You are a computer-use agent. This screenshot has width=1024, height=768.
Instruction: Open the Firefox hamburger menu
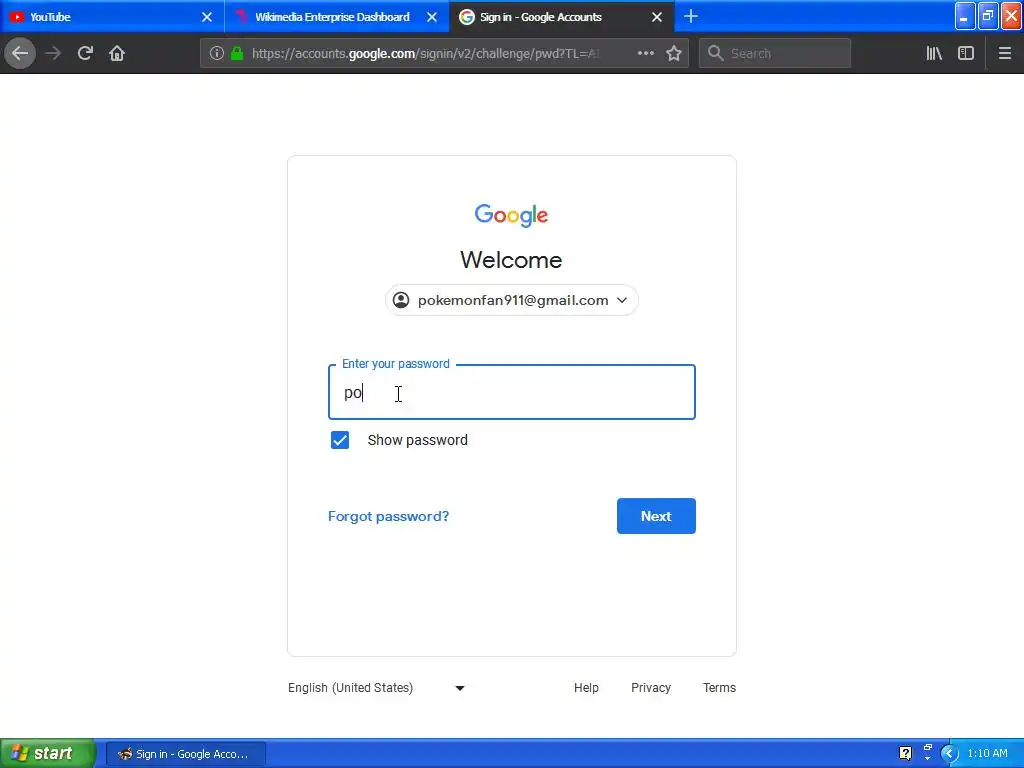1004,53
